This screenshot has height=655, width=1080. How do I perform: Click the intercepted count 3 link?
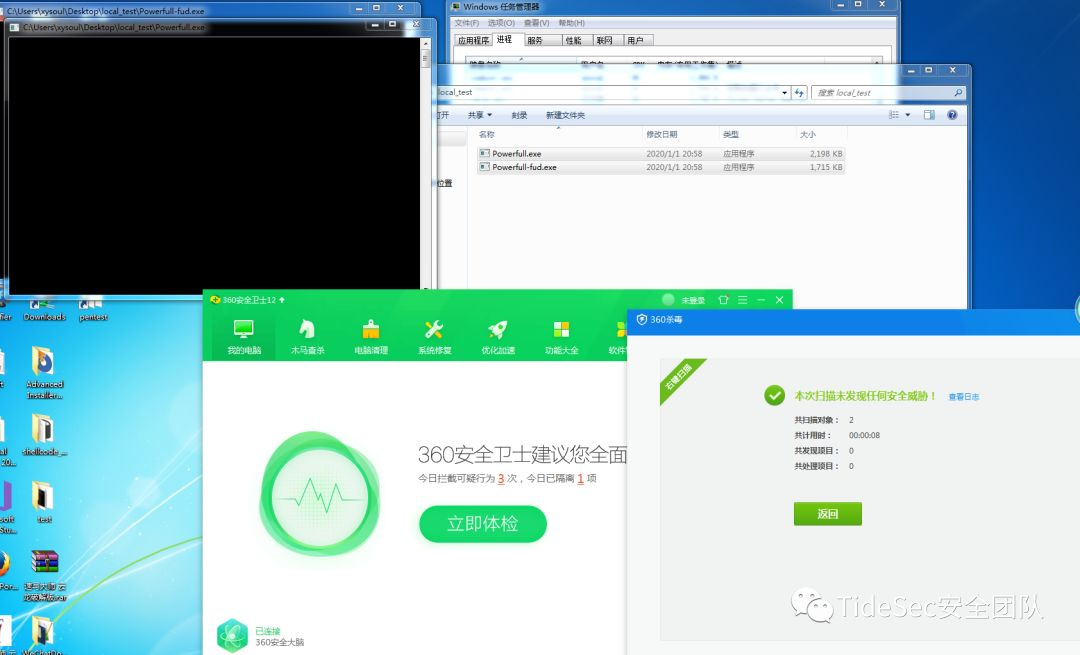coord(501,478)
